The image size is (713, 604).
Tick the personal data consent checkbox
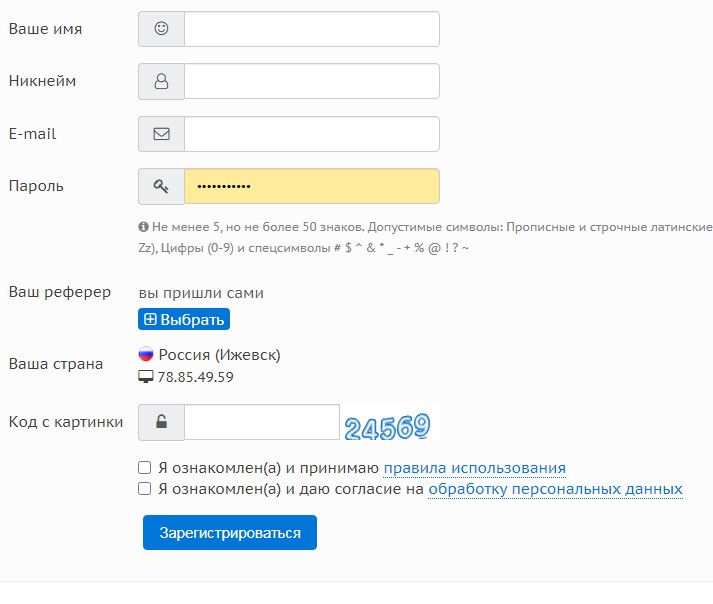(x=145, y=489)
